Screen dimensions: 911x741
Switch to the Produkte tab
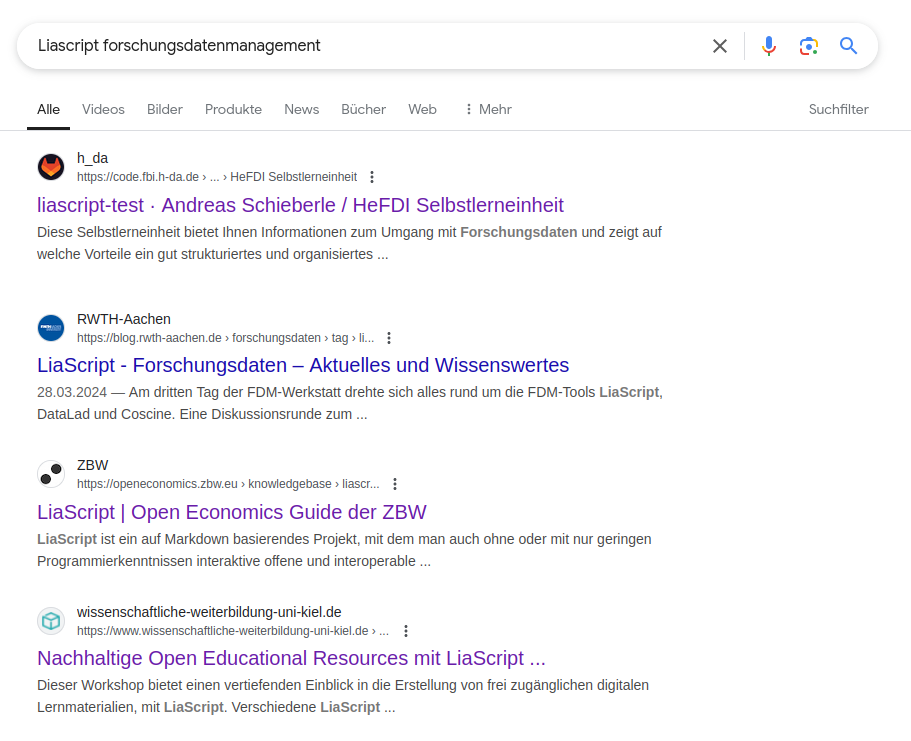234,109
